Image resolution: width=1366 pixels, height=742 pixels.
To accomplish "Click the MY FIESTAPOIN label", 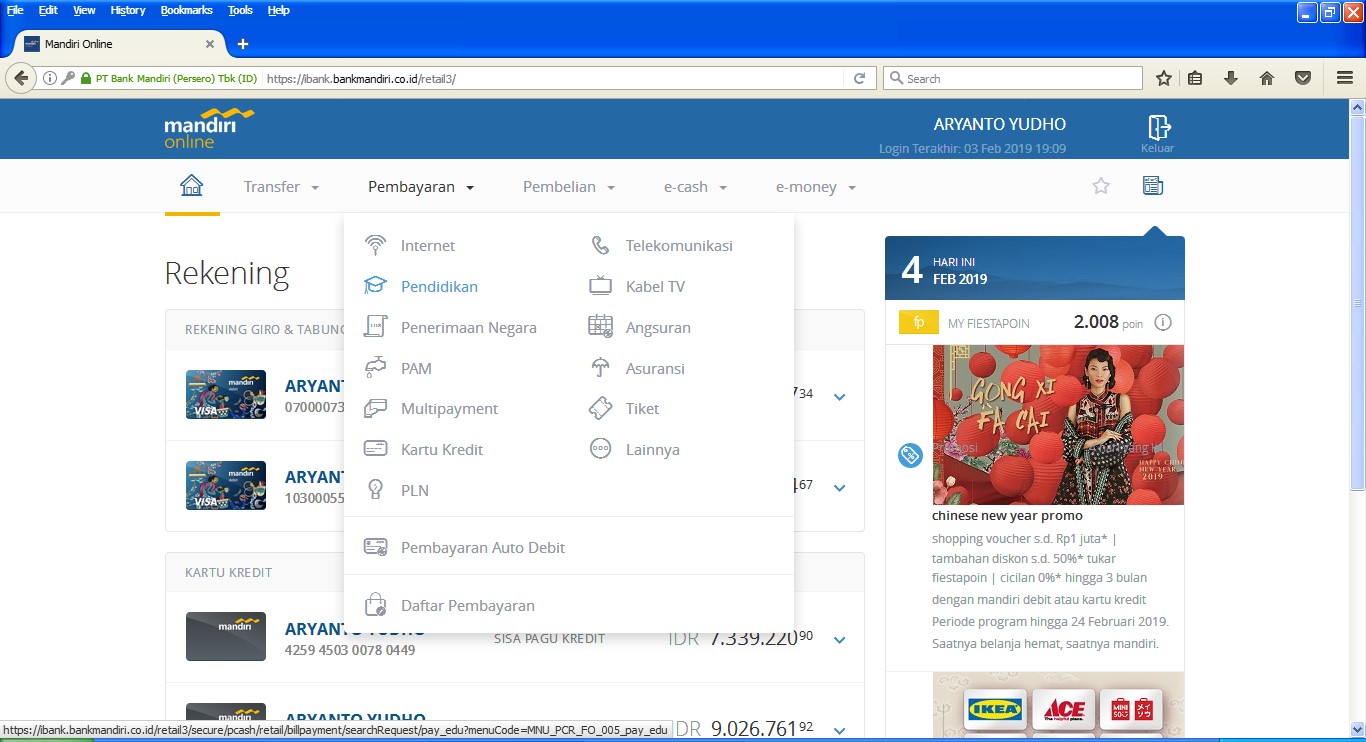I will 989,323.
